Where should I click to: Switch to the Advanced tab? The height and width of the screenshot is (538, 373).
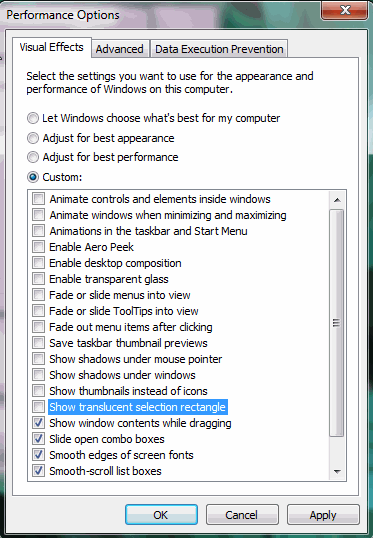tap(120, 49)
